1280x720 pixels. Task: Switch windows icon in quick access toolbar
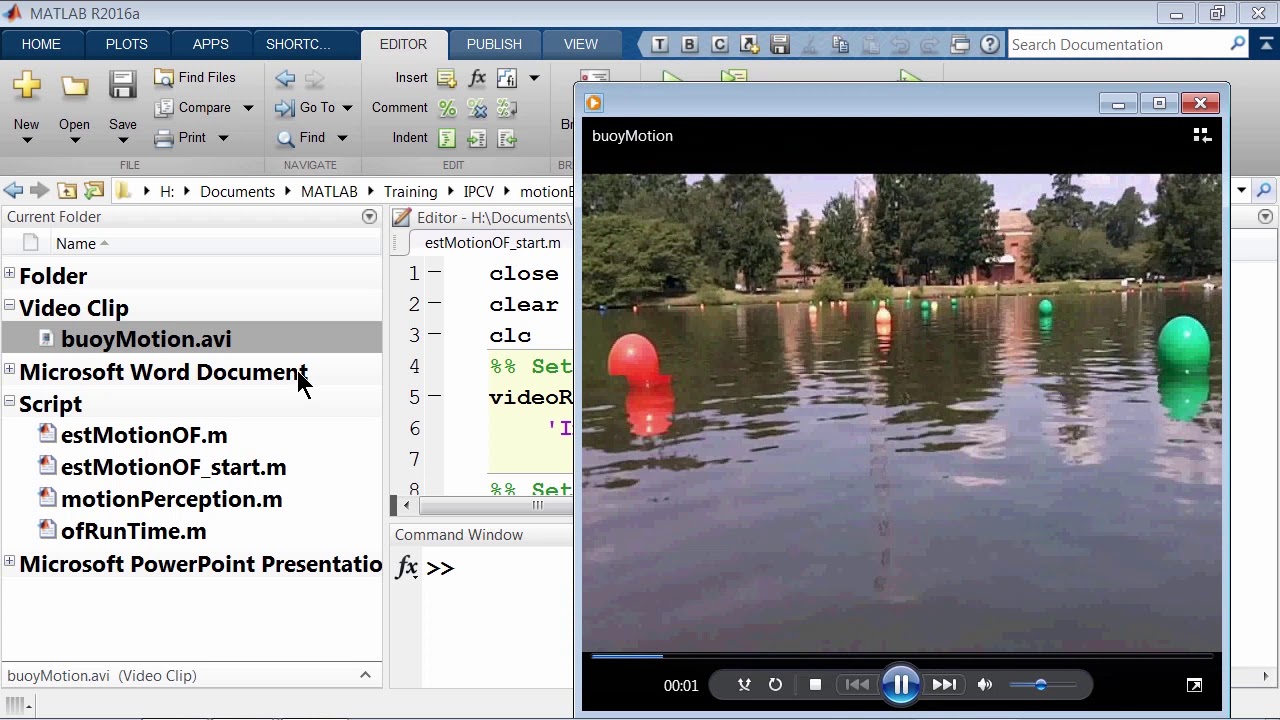tap(960, 44)
